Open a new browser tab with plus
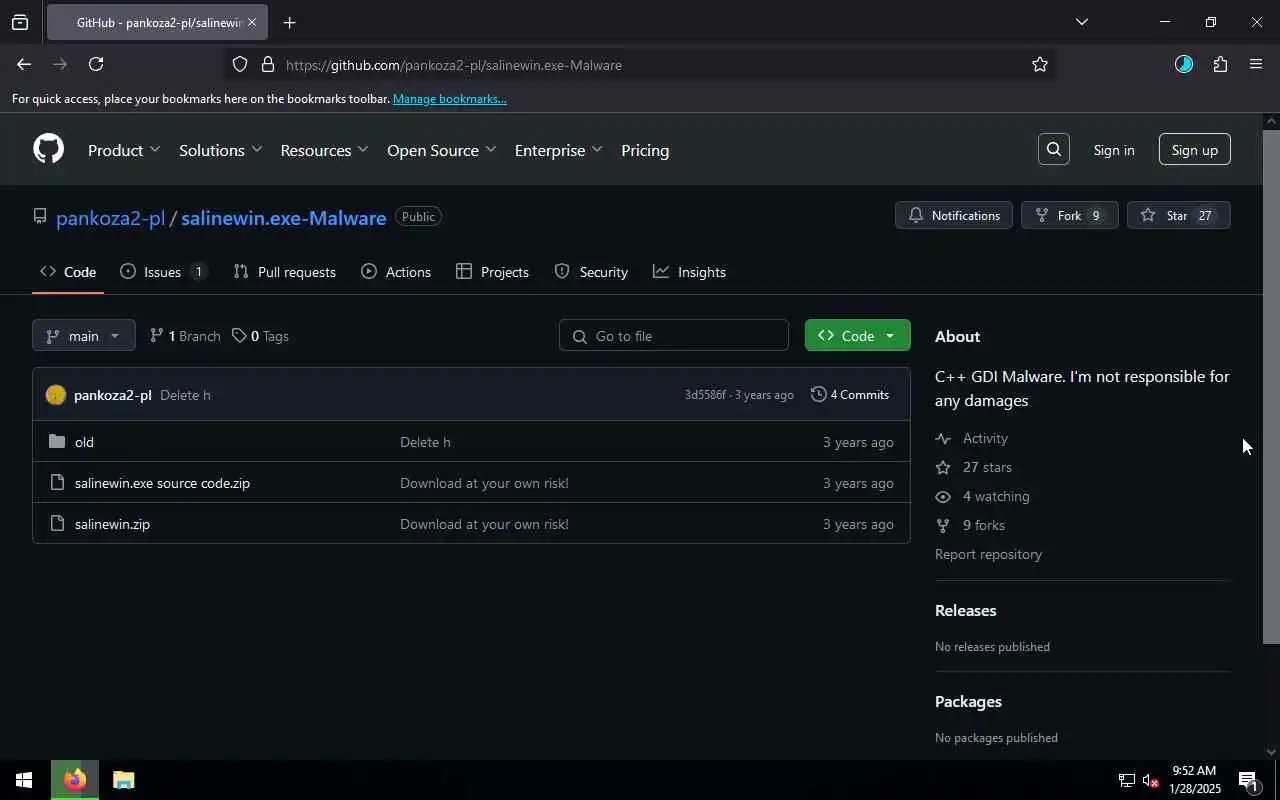 289,22
